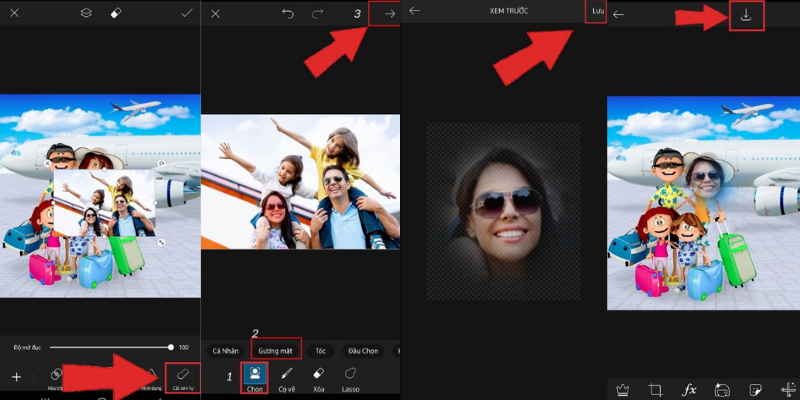Close the add-photo editor with the X
Screen dimensions: 800x400
(14, 13)
